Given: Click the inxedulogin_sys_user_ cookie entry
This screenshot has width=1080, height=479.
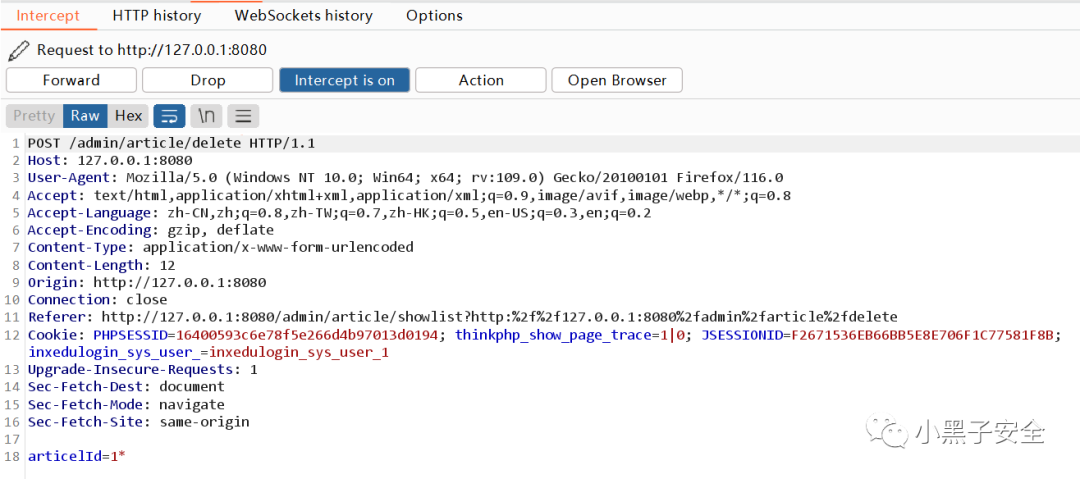Looking at the screenshot, I should coord(209,352).
